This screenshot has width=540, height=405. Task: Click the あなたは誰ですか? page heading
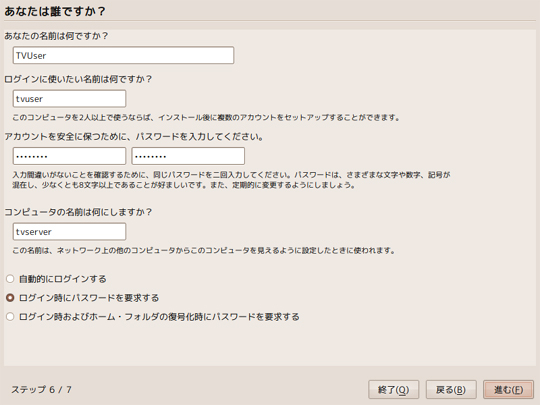point(55,11)
